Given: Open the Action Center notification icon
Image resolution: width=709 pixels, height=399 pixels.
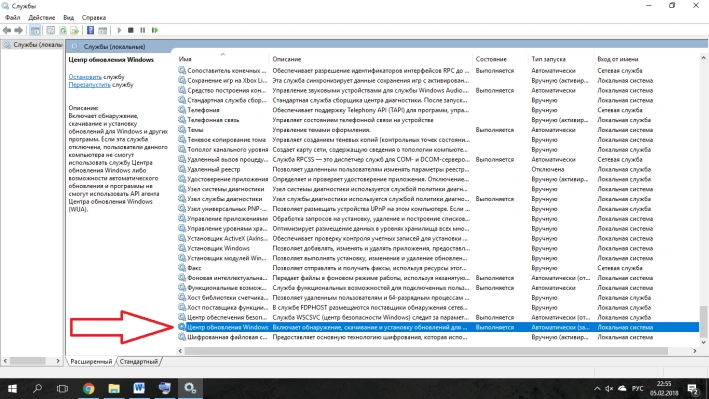Looking at the screenshot, I should (x=693, y=389).
